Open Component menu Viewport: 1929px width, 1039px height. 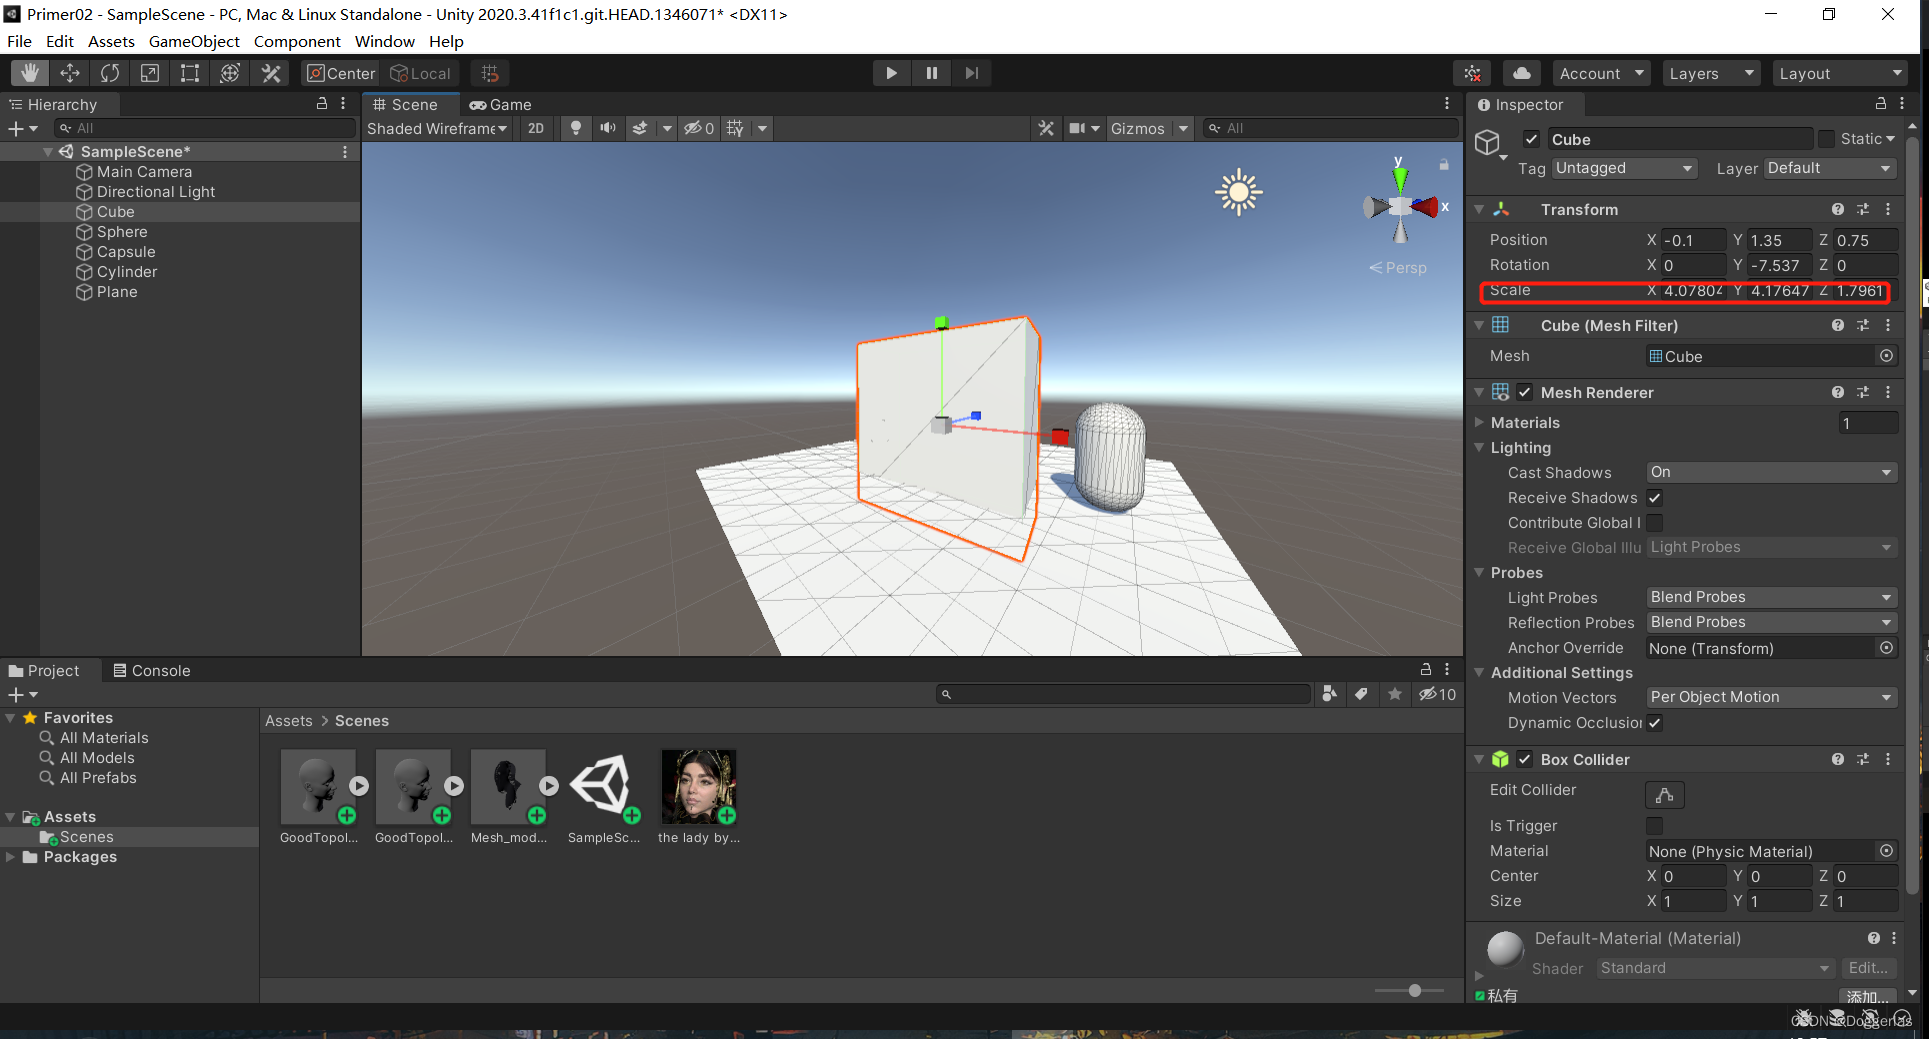(297, 41)
